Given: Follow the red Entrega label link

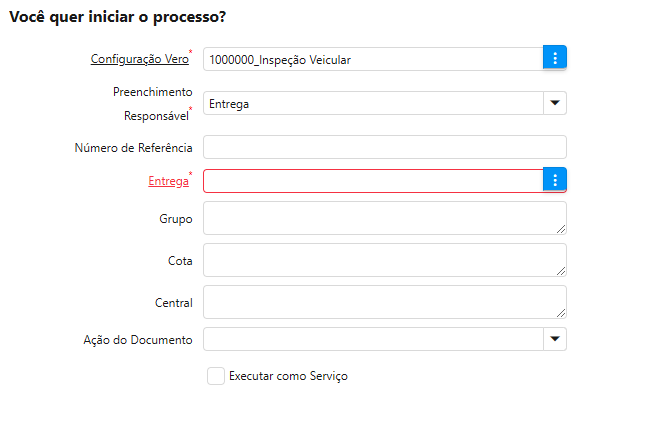Looking at the screenshot, I should (x=167, y=181).
